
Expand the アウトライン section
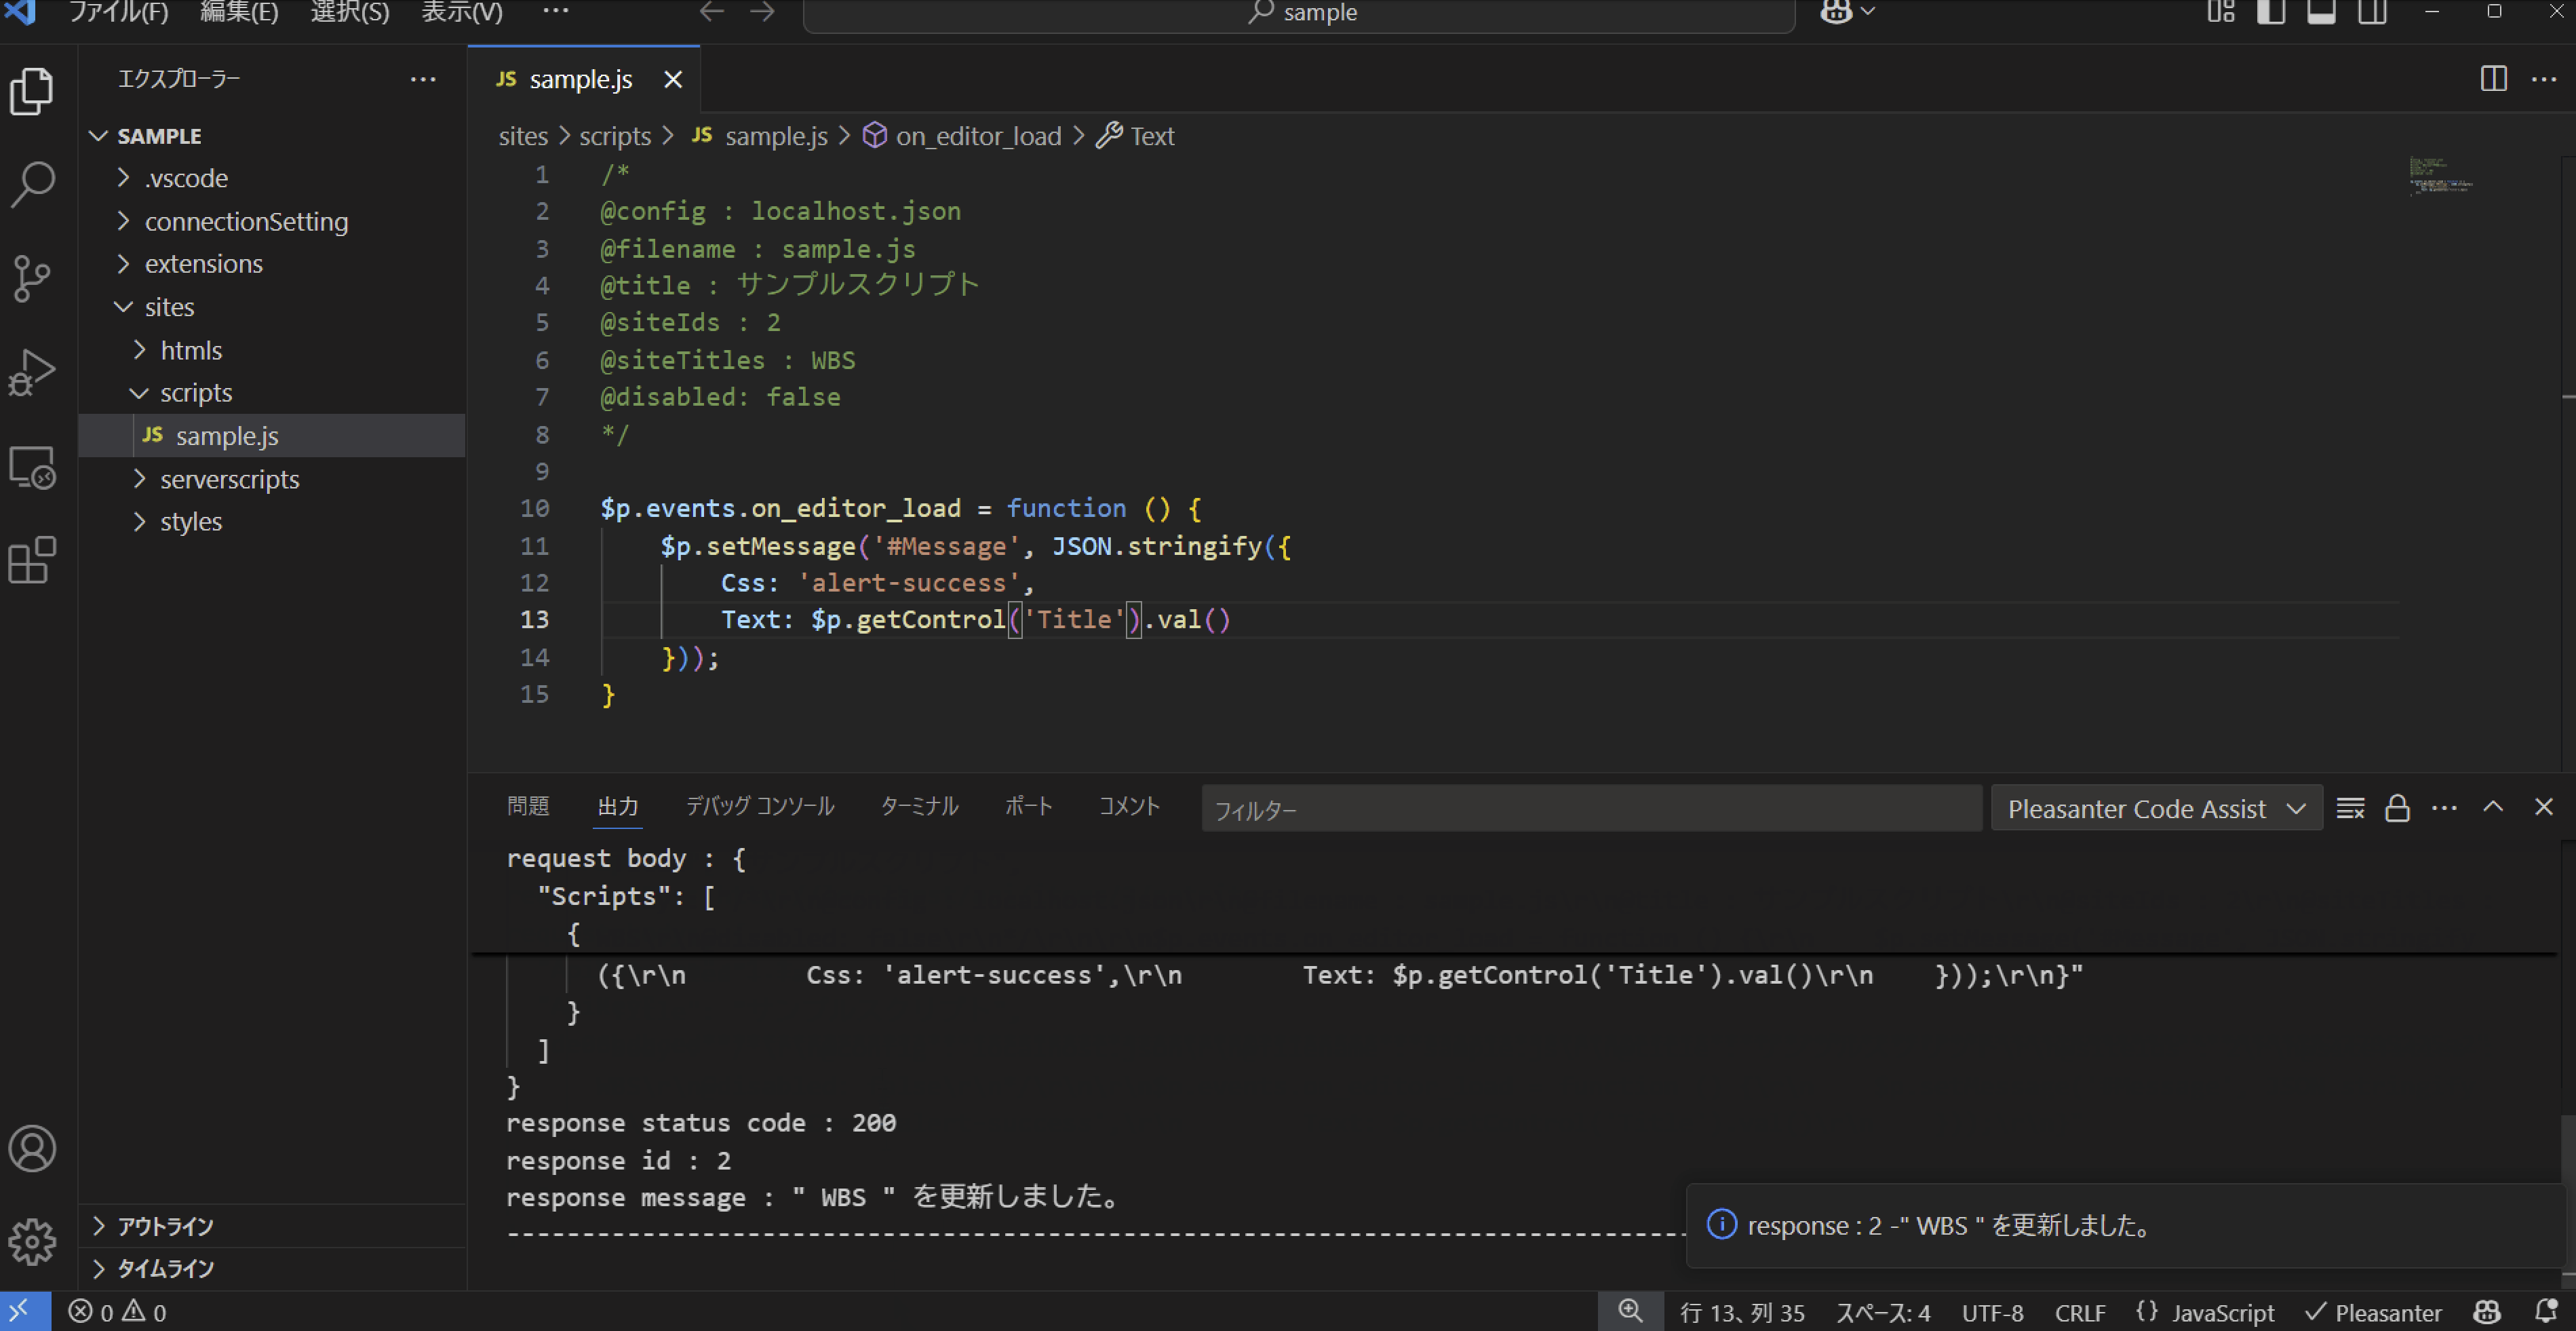(272, 1226)
